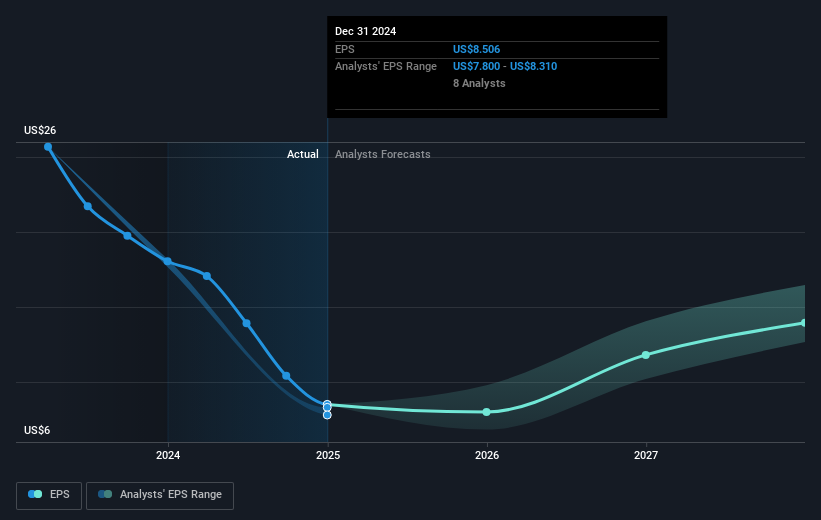
Task: Click the EPS legend color icon
Action: [35, 494]
